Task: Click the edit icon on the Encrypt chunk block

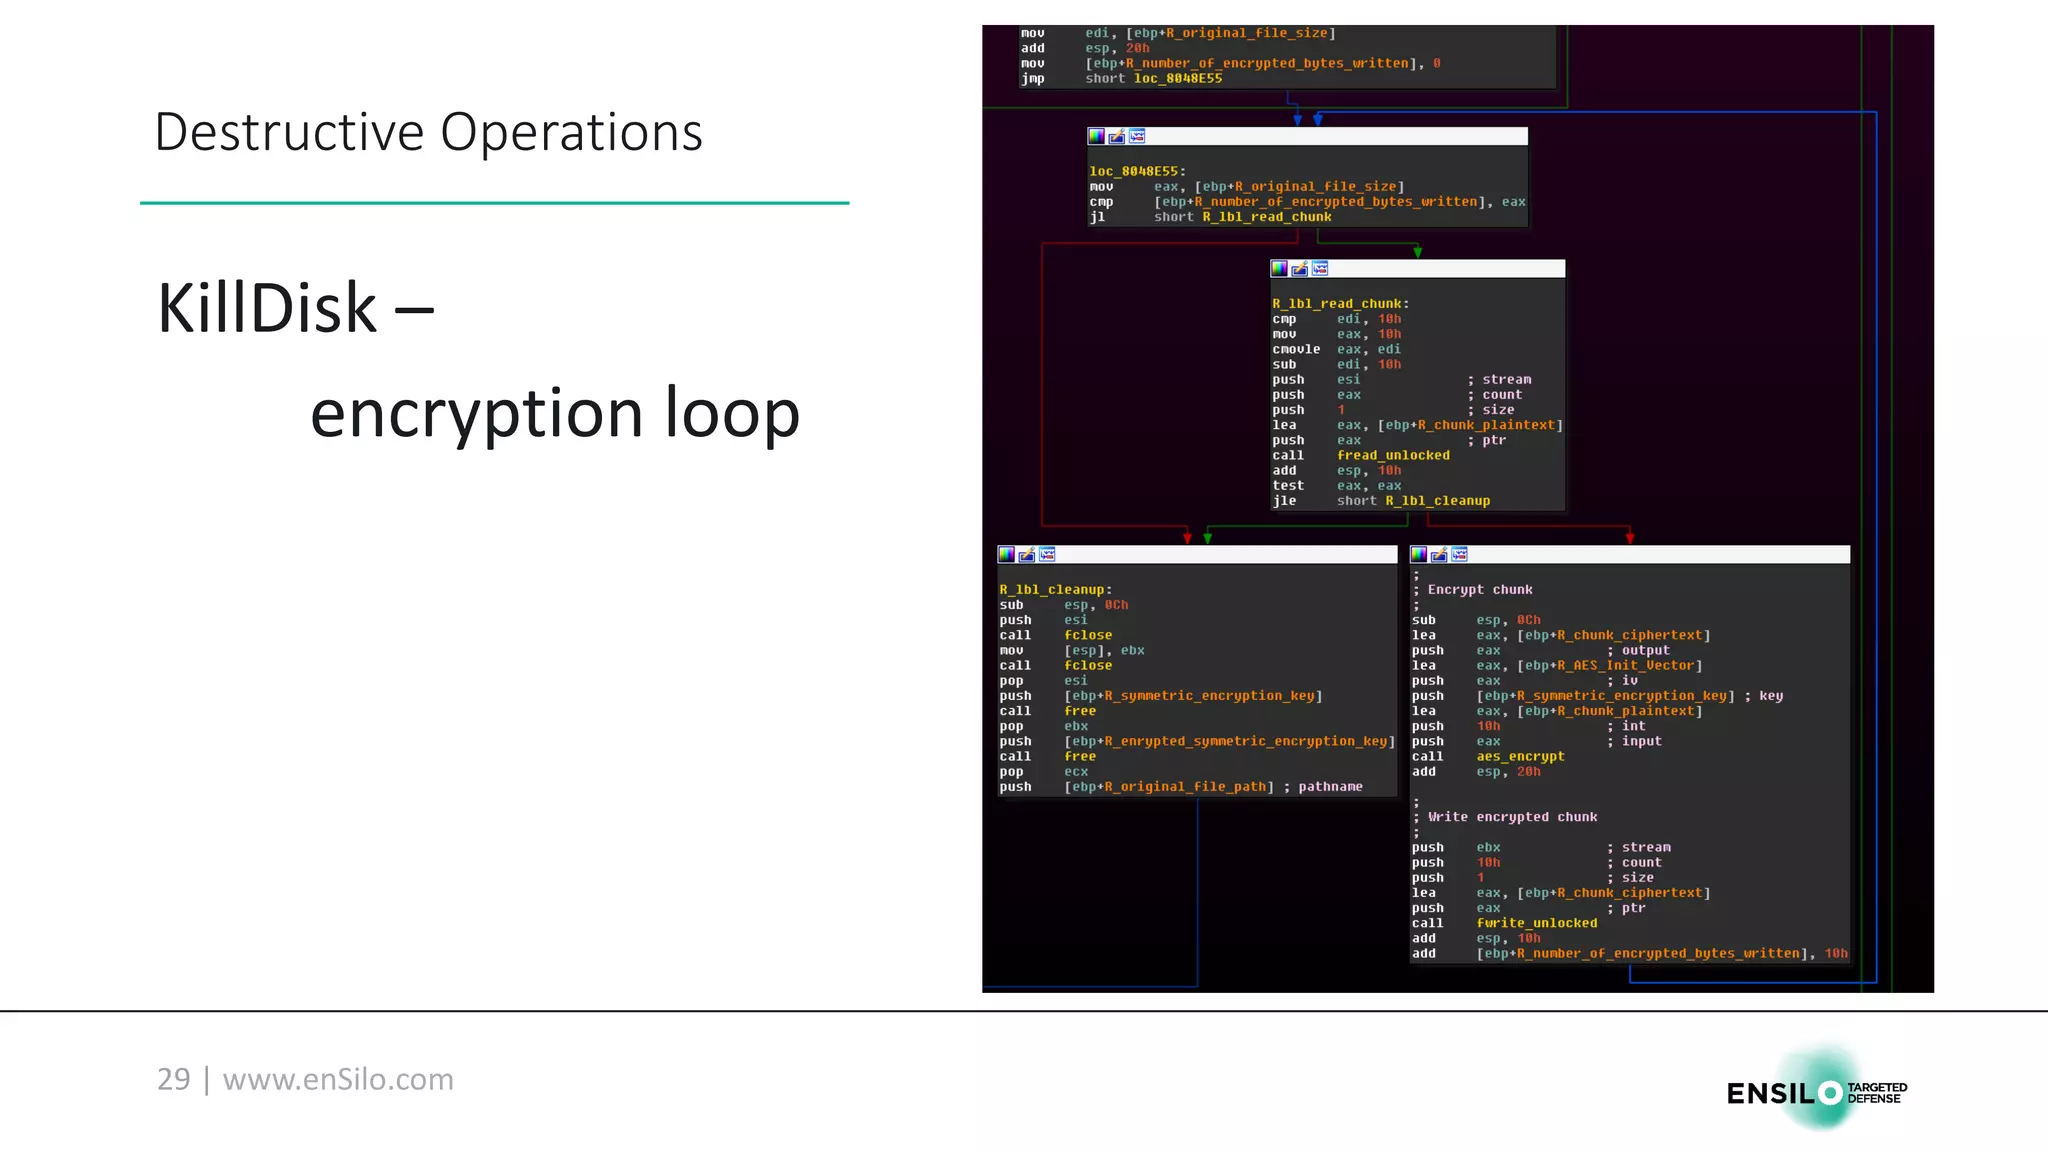Action: click(x=1439, y=554)
